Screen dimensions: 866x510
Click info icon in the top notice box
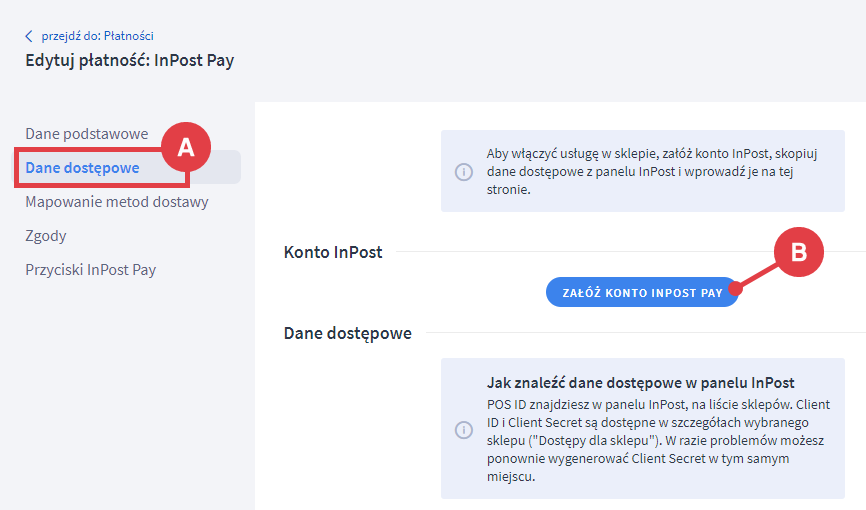coord(463,171)
